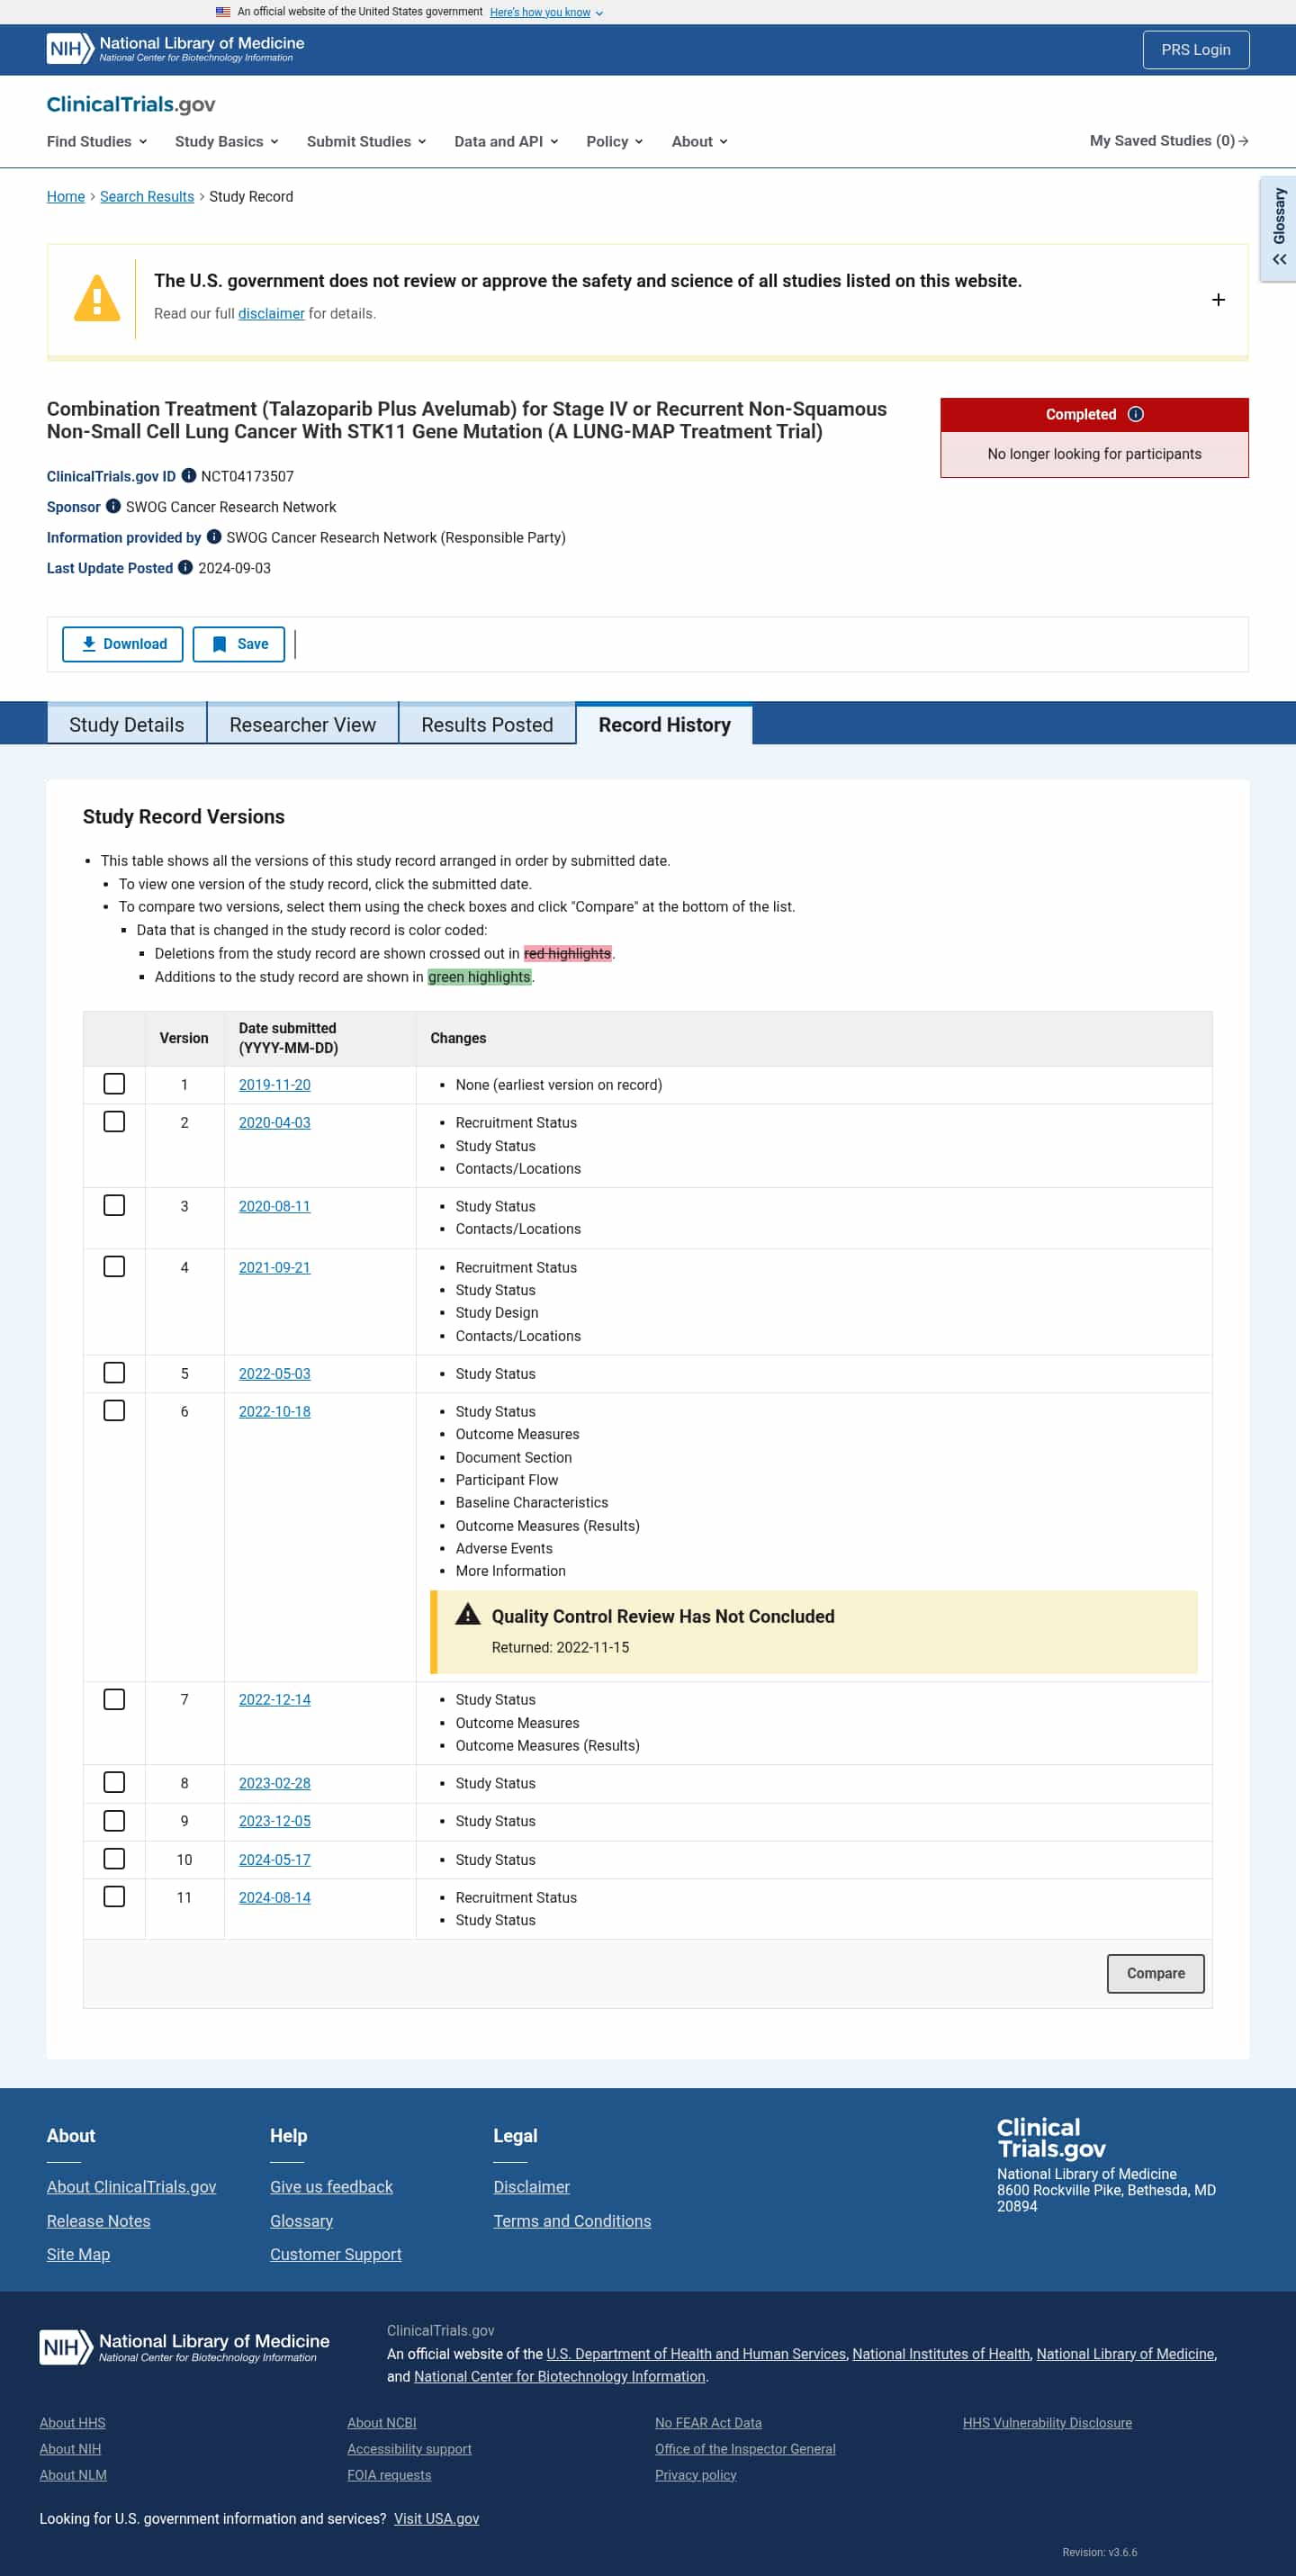Click the NIH National Library of Medicine header logo
Viewport: 1296px width, 2576px height.
point(176,49)
